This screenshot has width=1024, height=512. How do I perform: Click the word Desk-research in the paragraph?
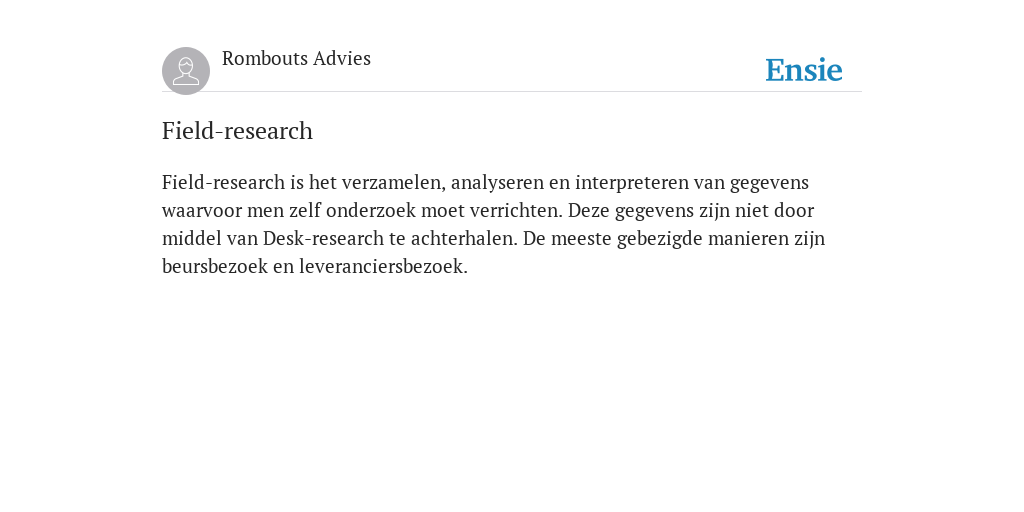pyautogui.click(x=323, y=238)
